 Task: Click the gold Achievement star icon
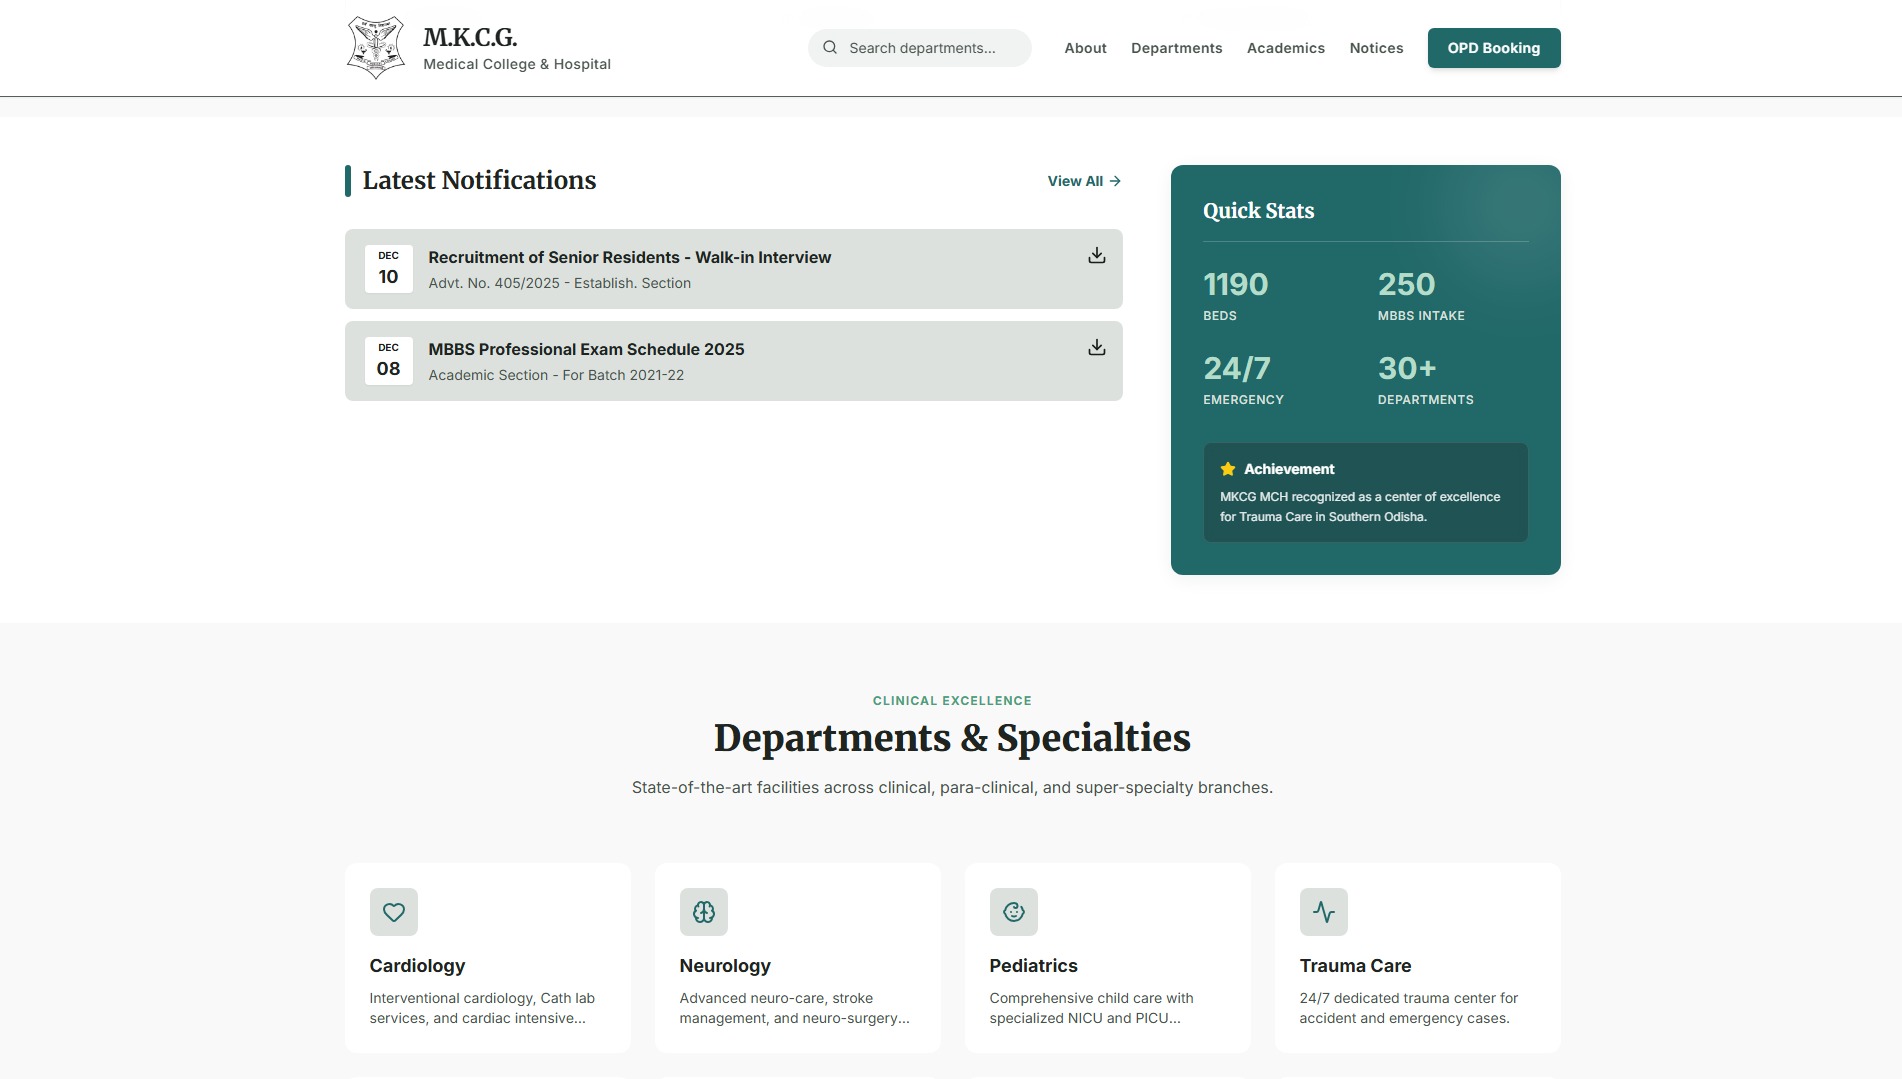coord(1228,469)
